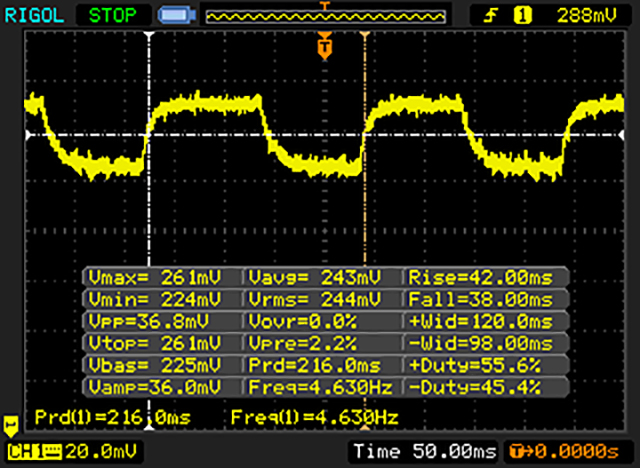Click the Freq=4.630Hz table cell
The height and width of the screenshot is (468, 640).
click(x=320, y=386)
